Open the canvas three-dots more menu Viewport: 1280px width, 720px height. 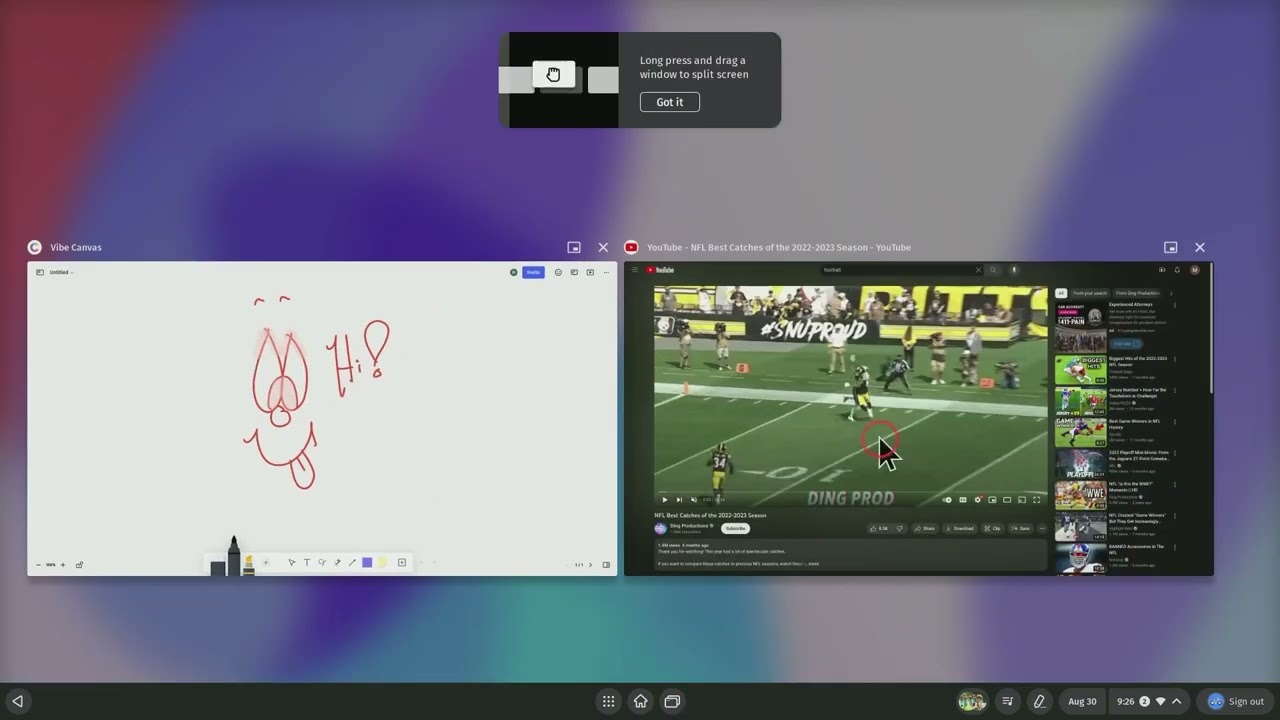605,272
